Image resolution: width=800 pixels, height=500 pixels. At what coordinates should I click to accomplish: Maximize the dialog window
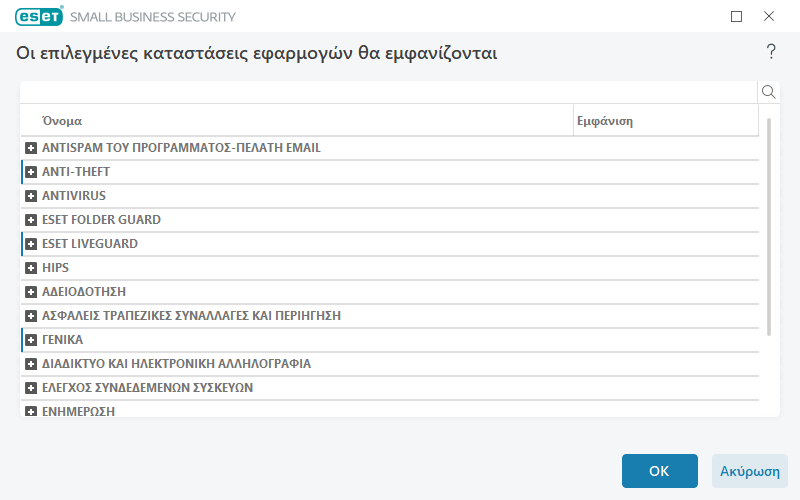[737, 16]
